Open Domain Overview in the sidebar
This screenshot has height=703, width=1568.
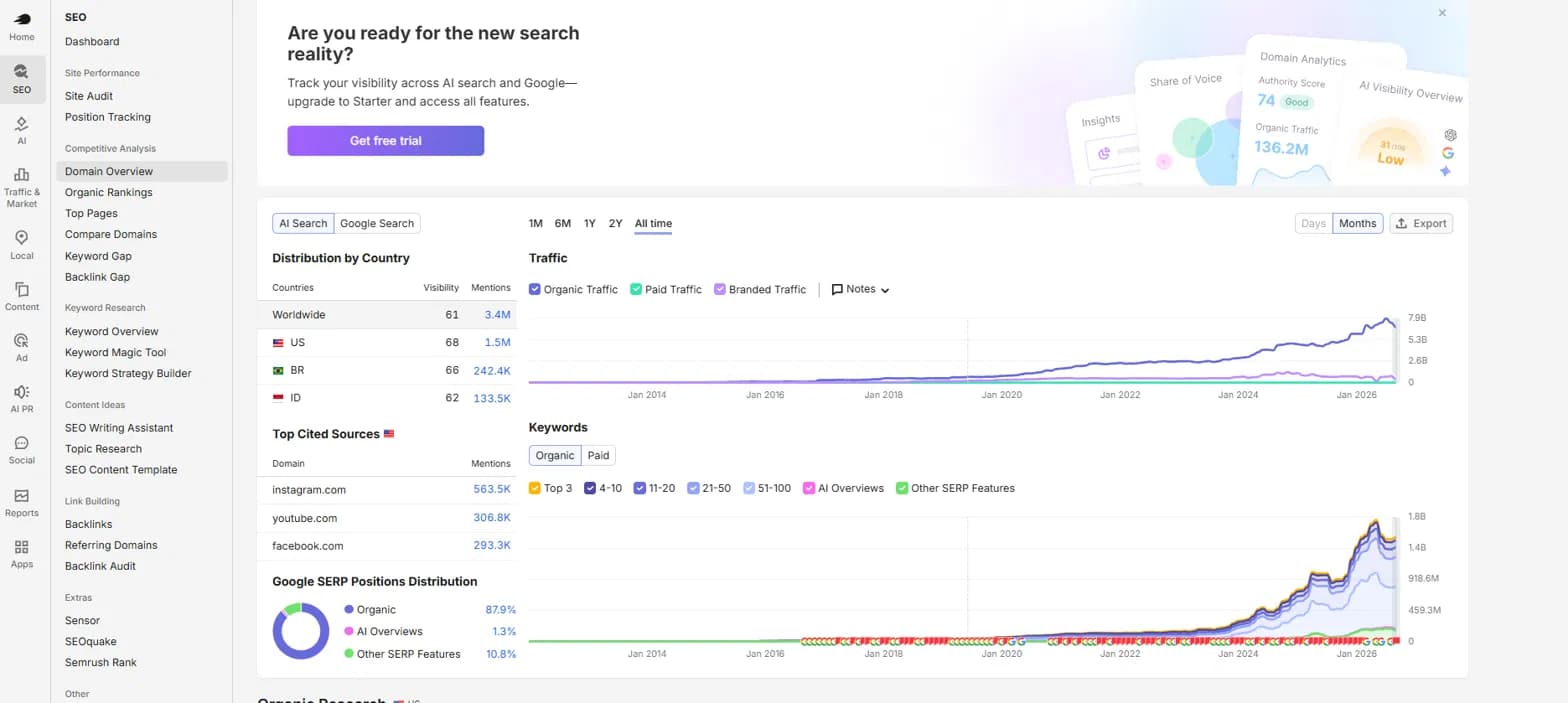click(x=142, y=171)
